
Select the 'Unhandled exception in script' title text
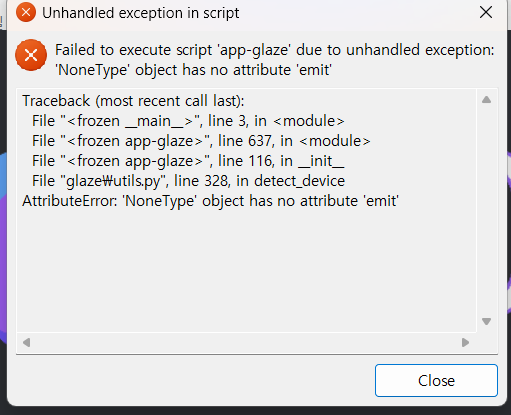click(x=141, y=13)
